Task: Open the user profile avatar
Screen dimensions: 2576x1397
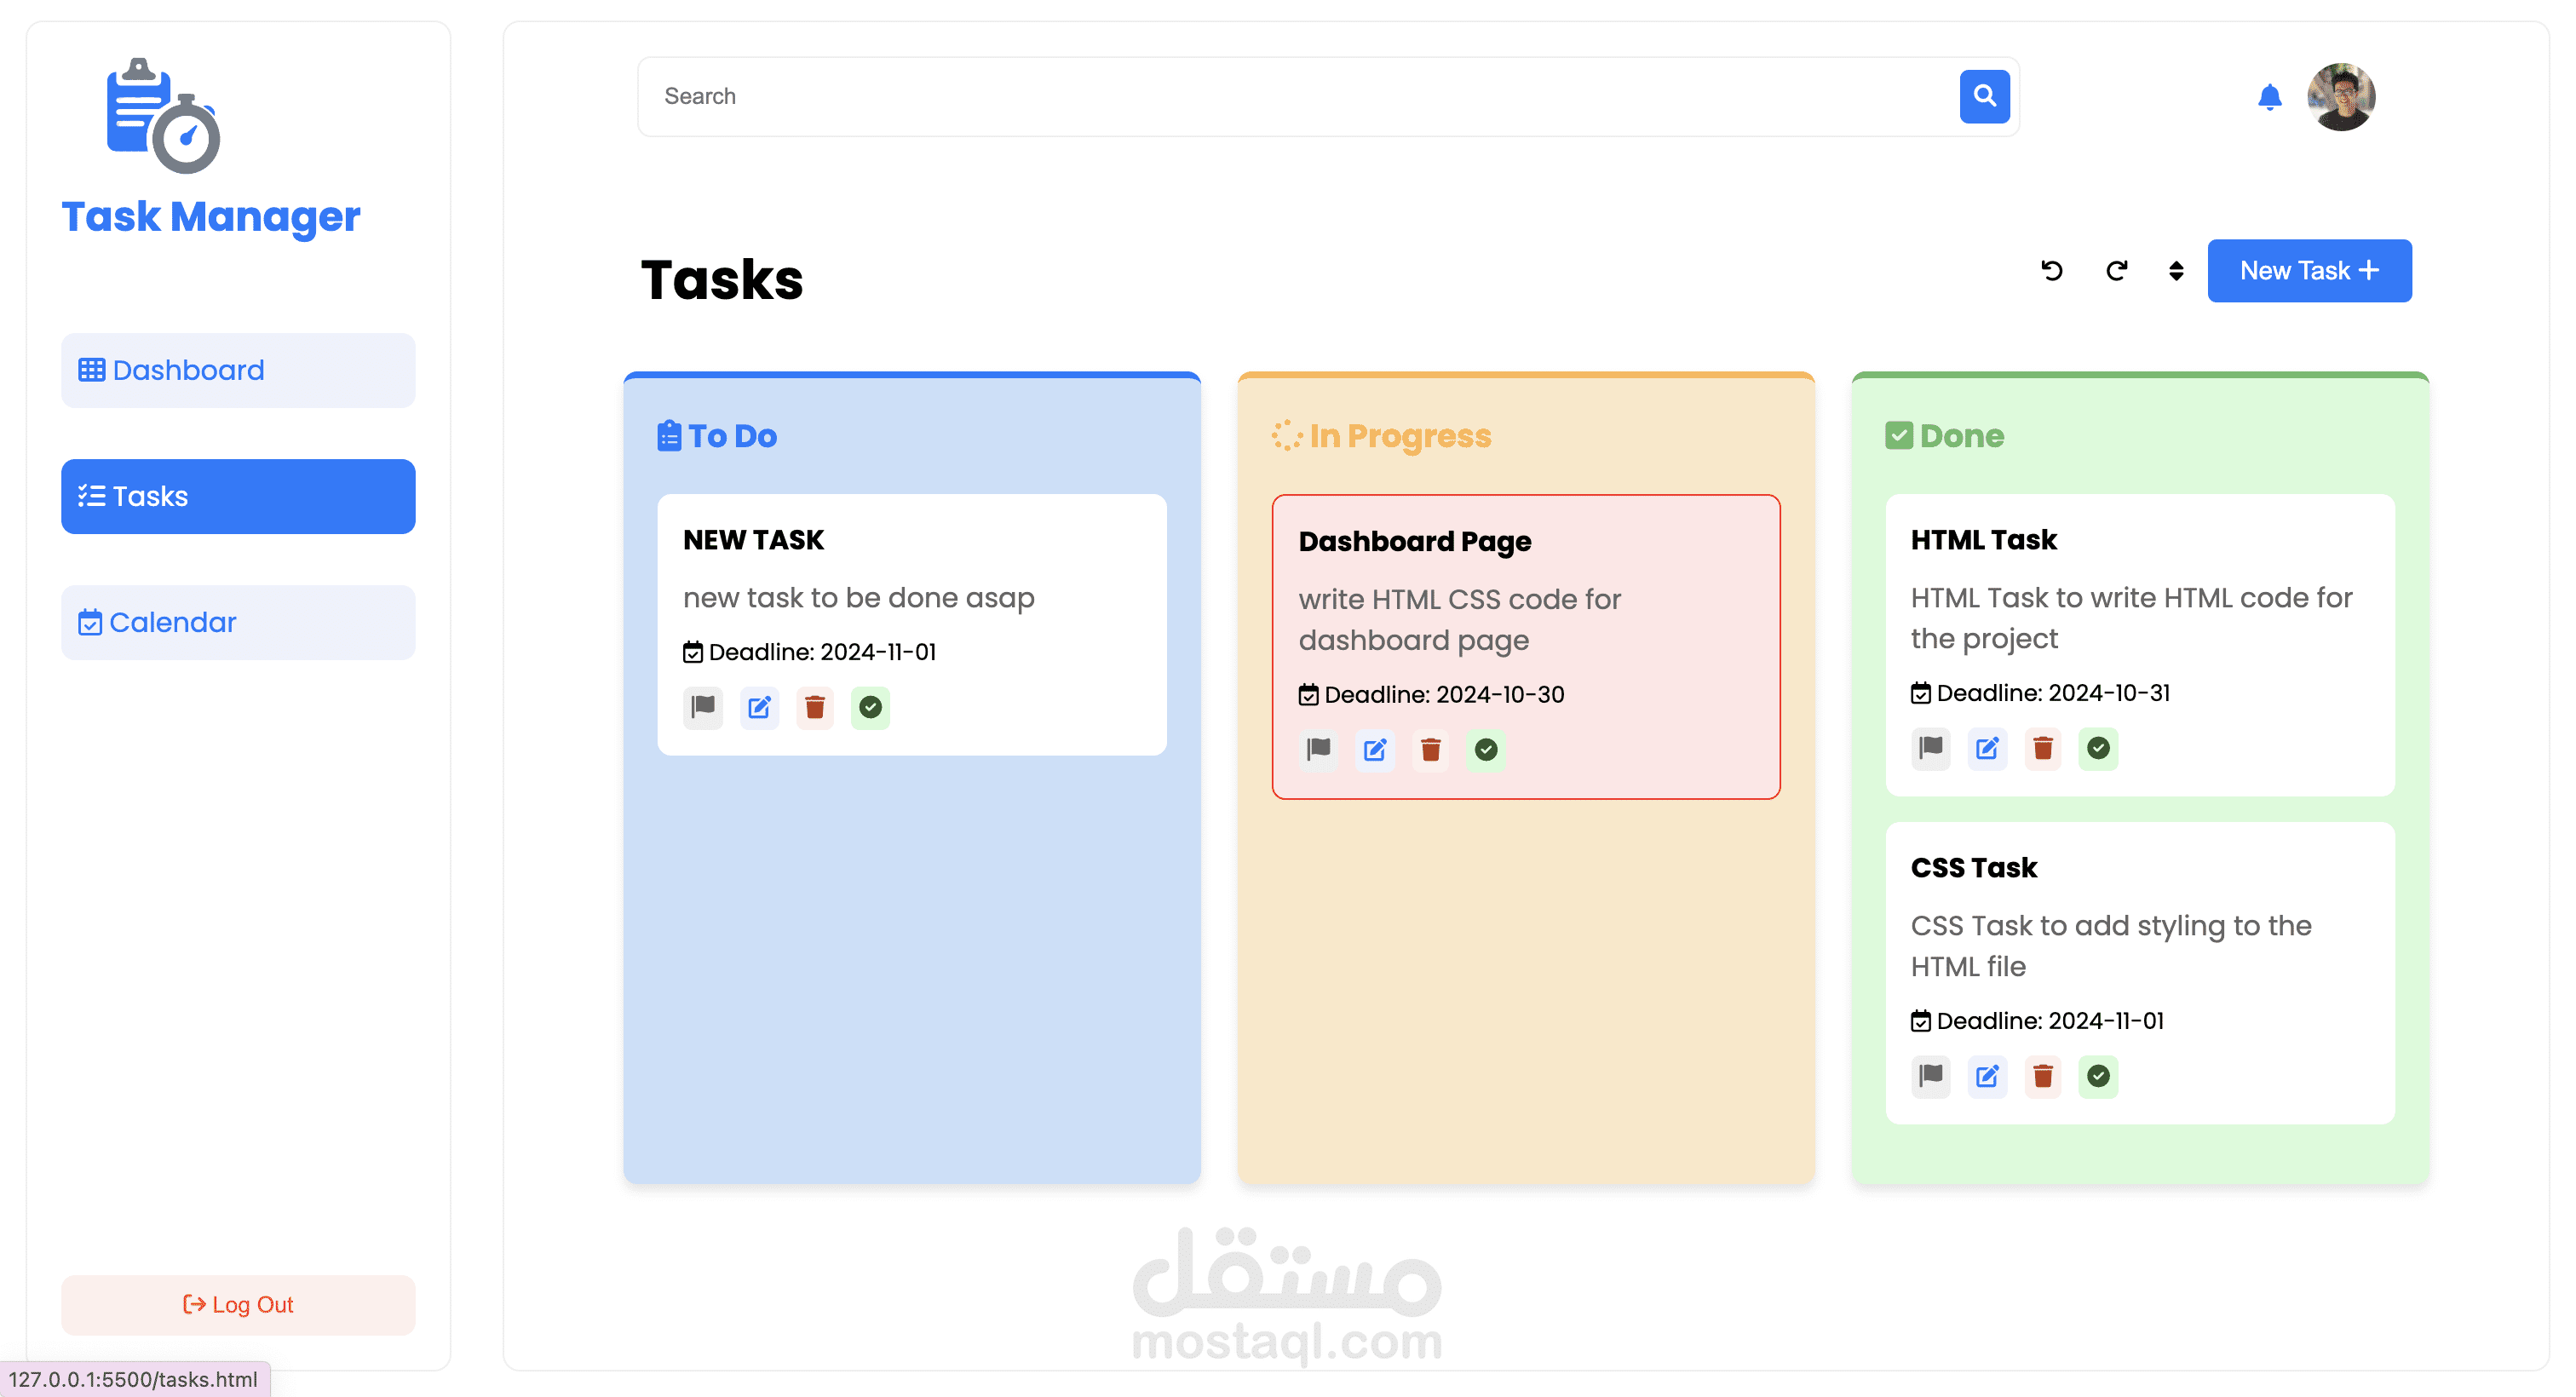Action: tap(2341, 97)
